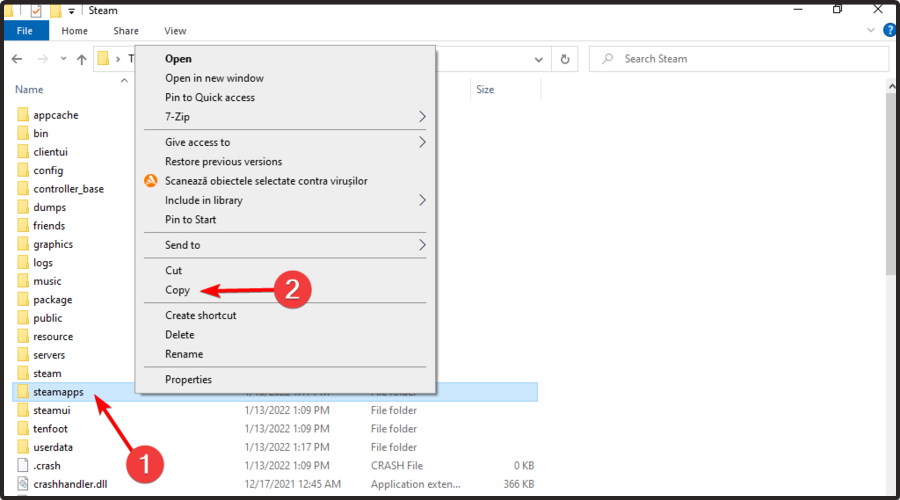The height and width of the screenshot is (500, 900).
Task: Open the File tab
Action: (25, 31)
